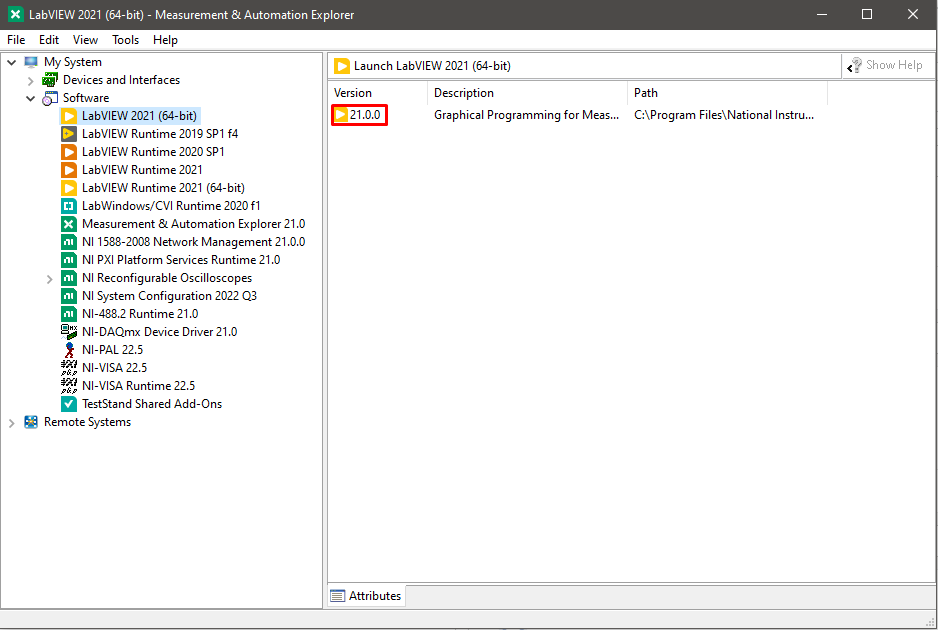938x630 pixels.
Task: Click the MAX application icon in title bar
Action: tap(16, 14)
